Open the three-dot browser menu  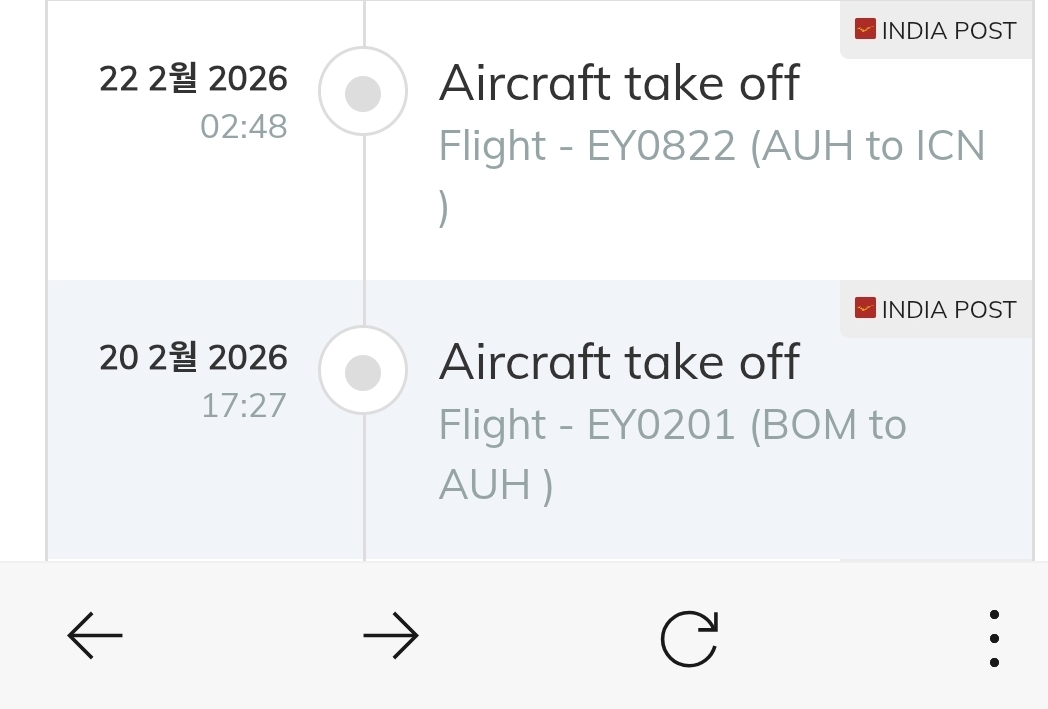pyautogui.click(x=993, y=638)
